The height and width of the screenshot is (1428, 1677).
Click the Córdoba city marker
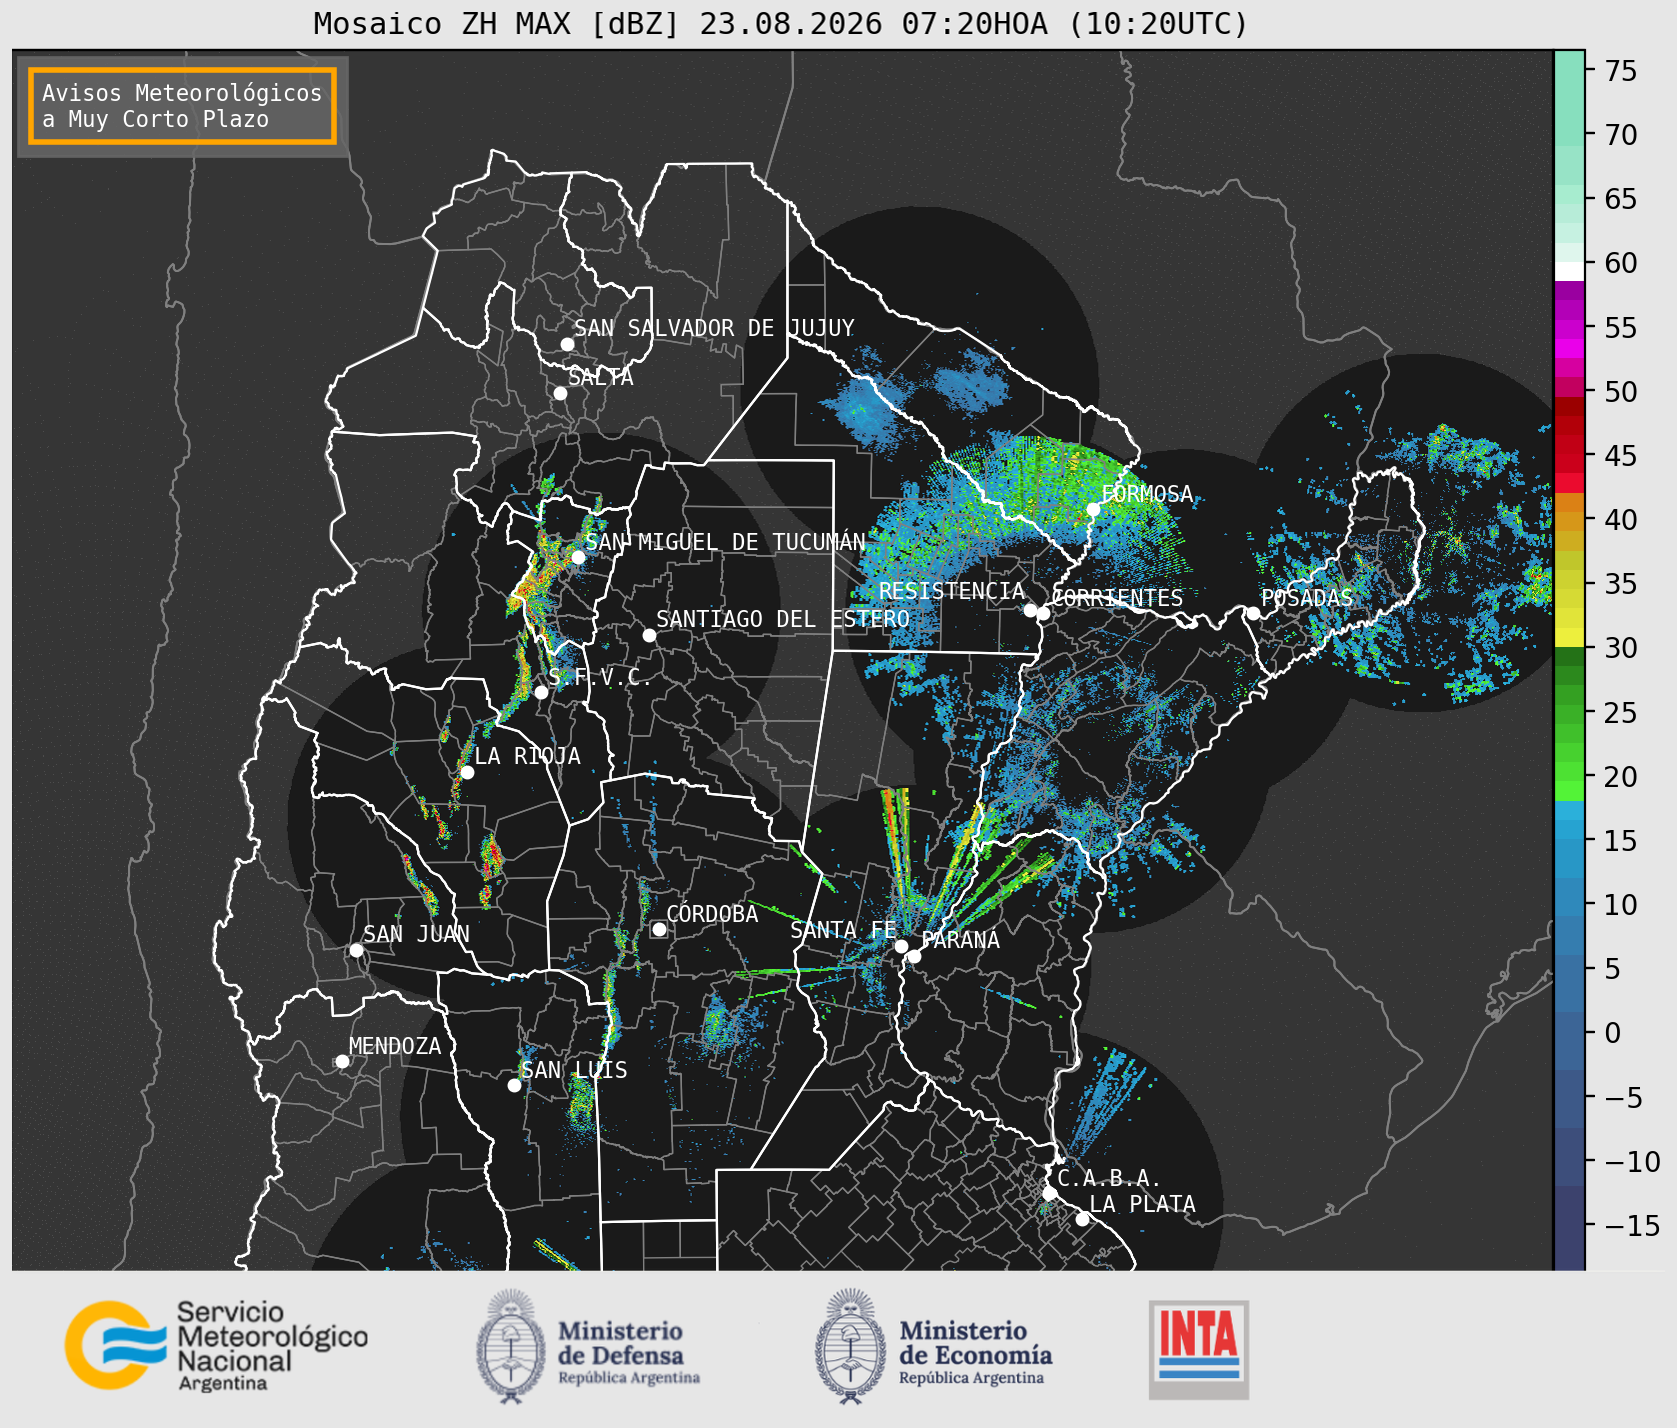[x=659, y=929]
